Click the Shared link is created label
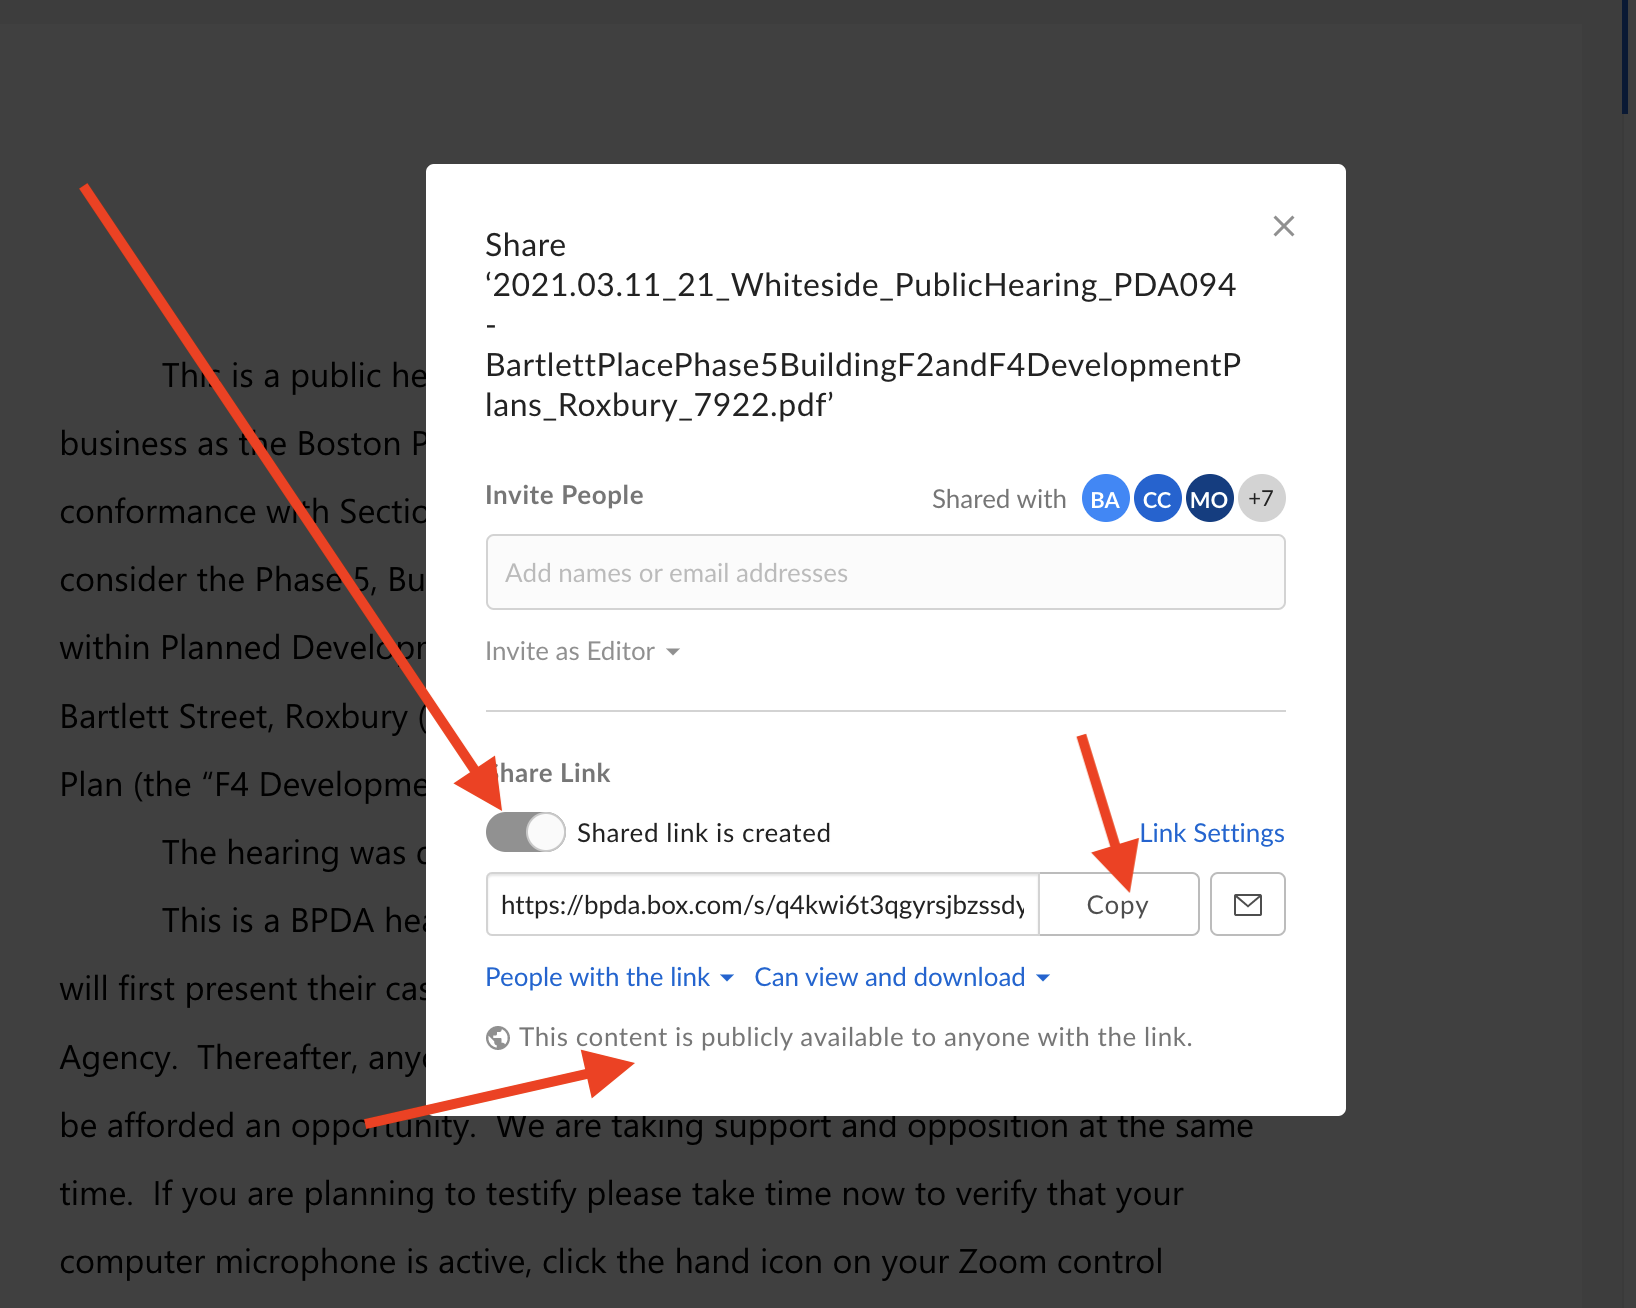This screenshot has height=1308, width=1636. coord(704,833)
